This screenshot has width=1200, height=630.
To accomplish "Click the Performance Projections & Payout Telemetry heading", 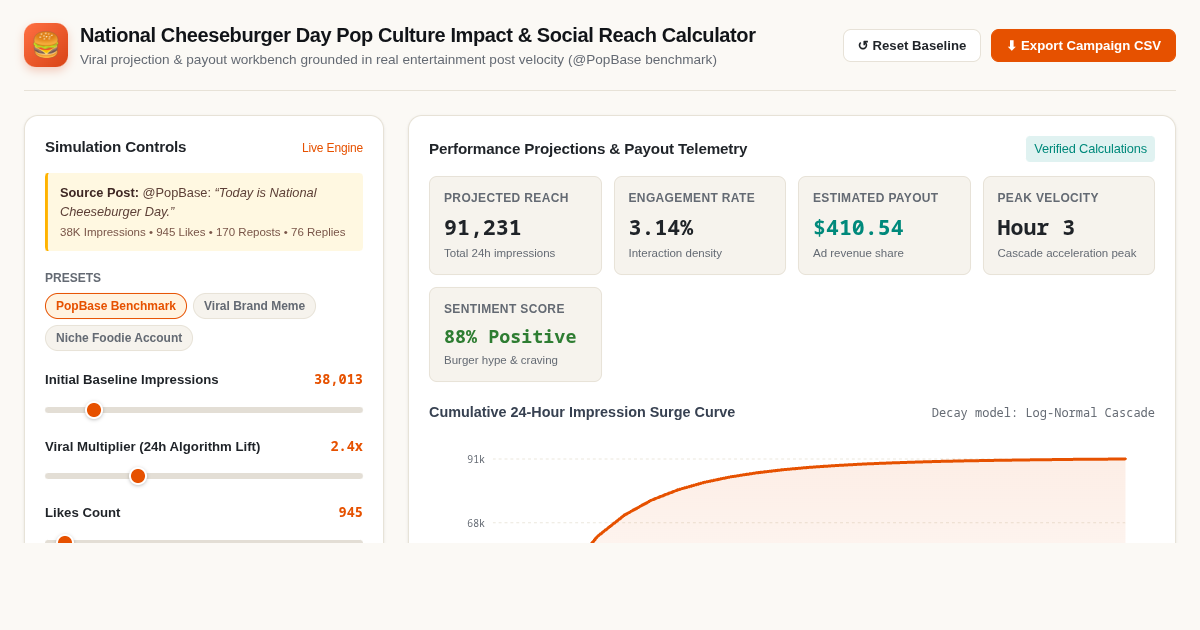I will pyautogui.click(x=588, y=149).
